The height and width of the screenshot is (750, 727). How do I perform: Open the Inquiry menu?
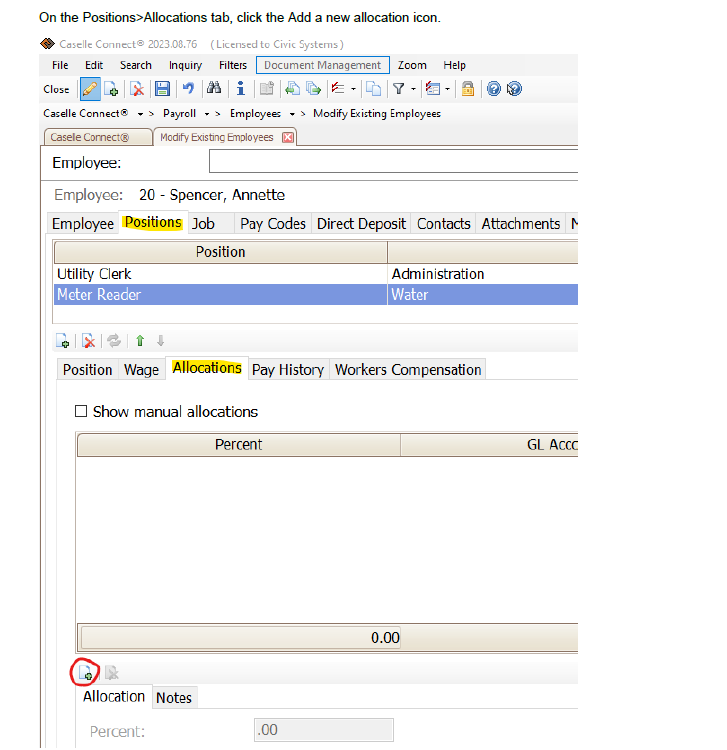click(x=186, y=65)
